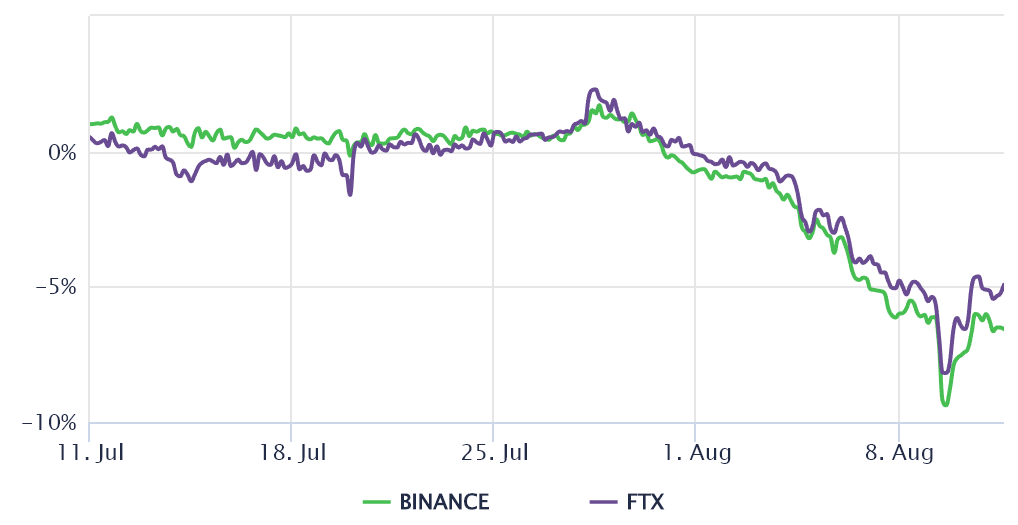Click the 0% y-axis label
Screen dimensions: 1018x525
64,153
